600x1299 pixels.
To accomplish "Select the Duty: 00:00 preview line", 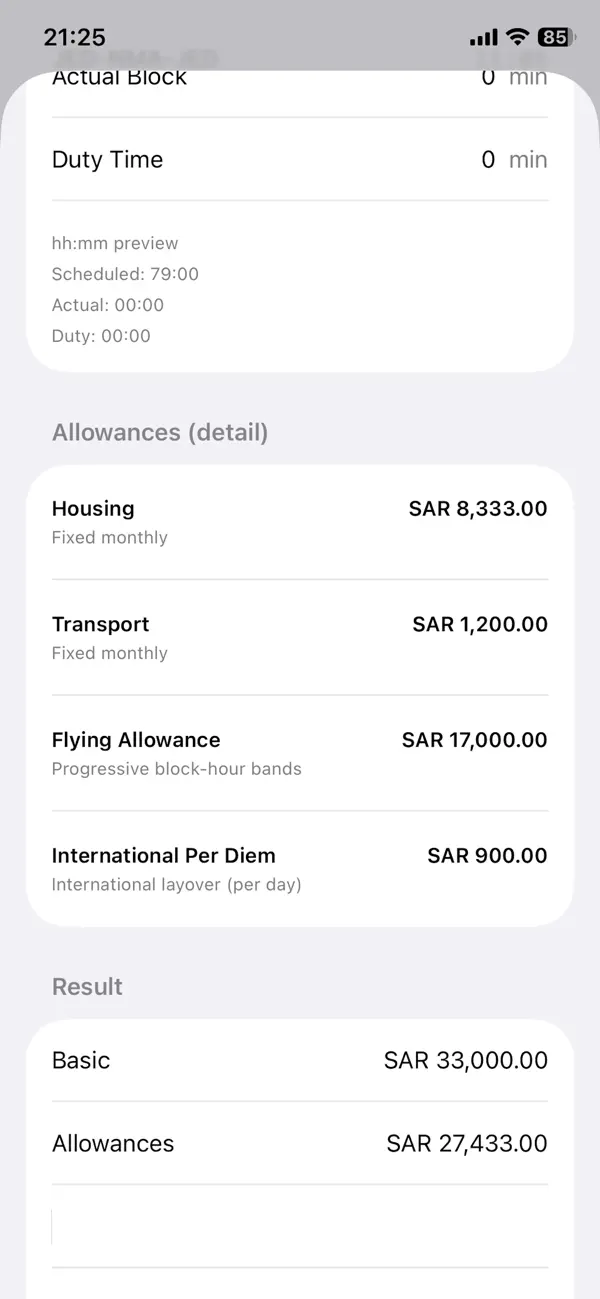I will (x=101, y=336).
